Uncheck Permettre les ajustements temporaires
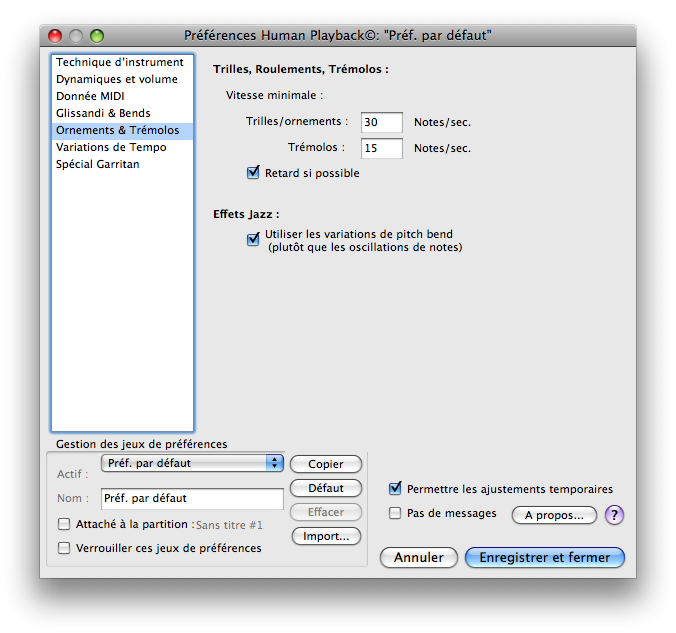Image resolution: width=676 pixels, height=633 pixels. [395, 489]
